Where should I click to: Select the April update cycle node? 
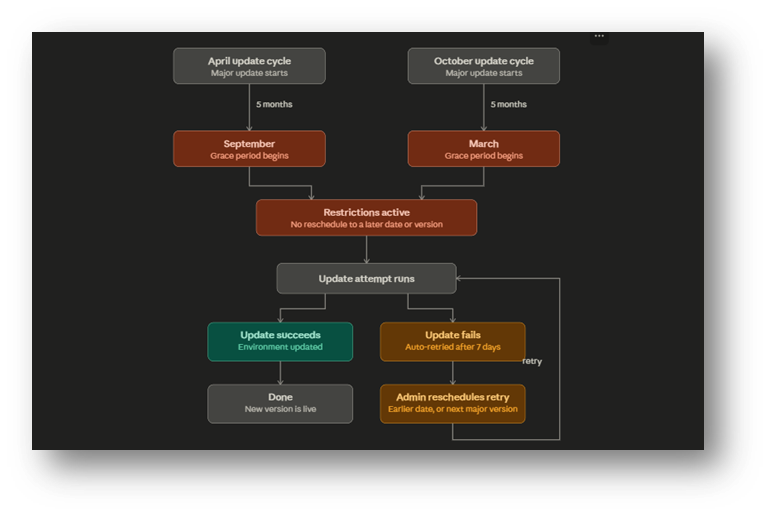point(249,66)
